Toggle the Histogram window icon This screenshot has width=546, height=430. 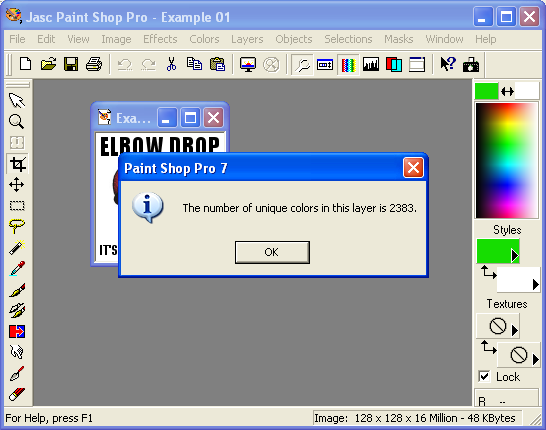(x=371, y=64)
